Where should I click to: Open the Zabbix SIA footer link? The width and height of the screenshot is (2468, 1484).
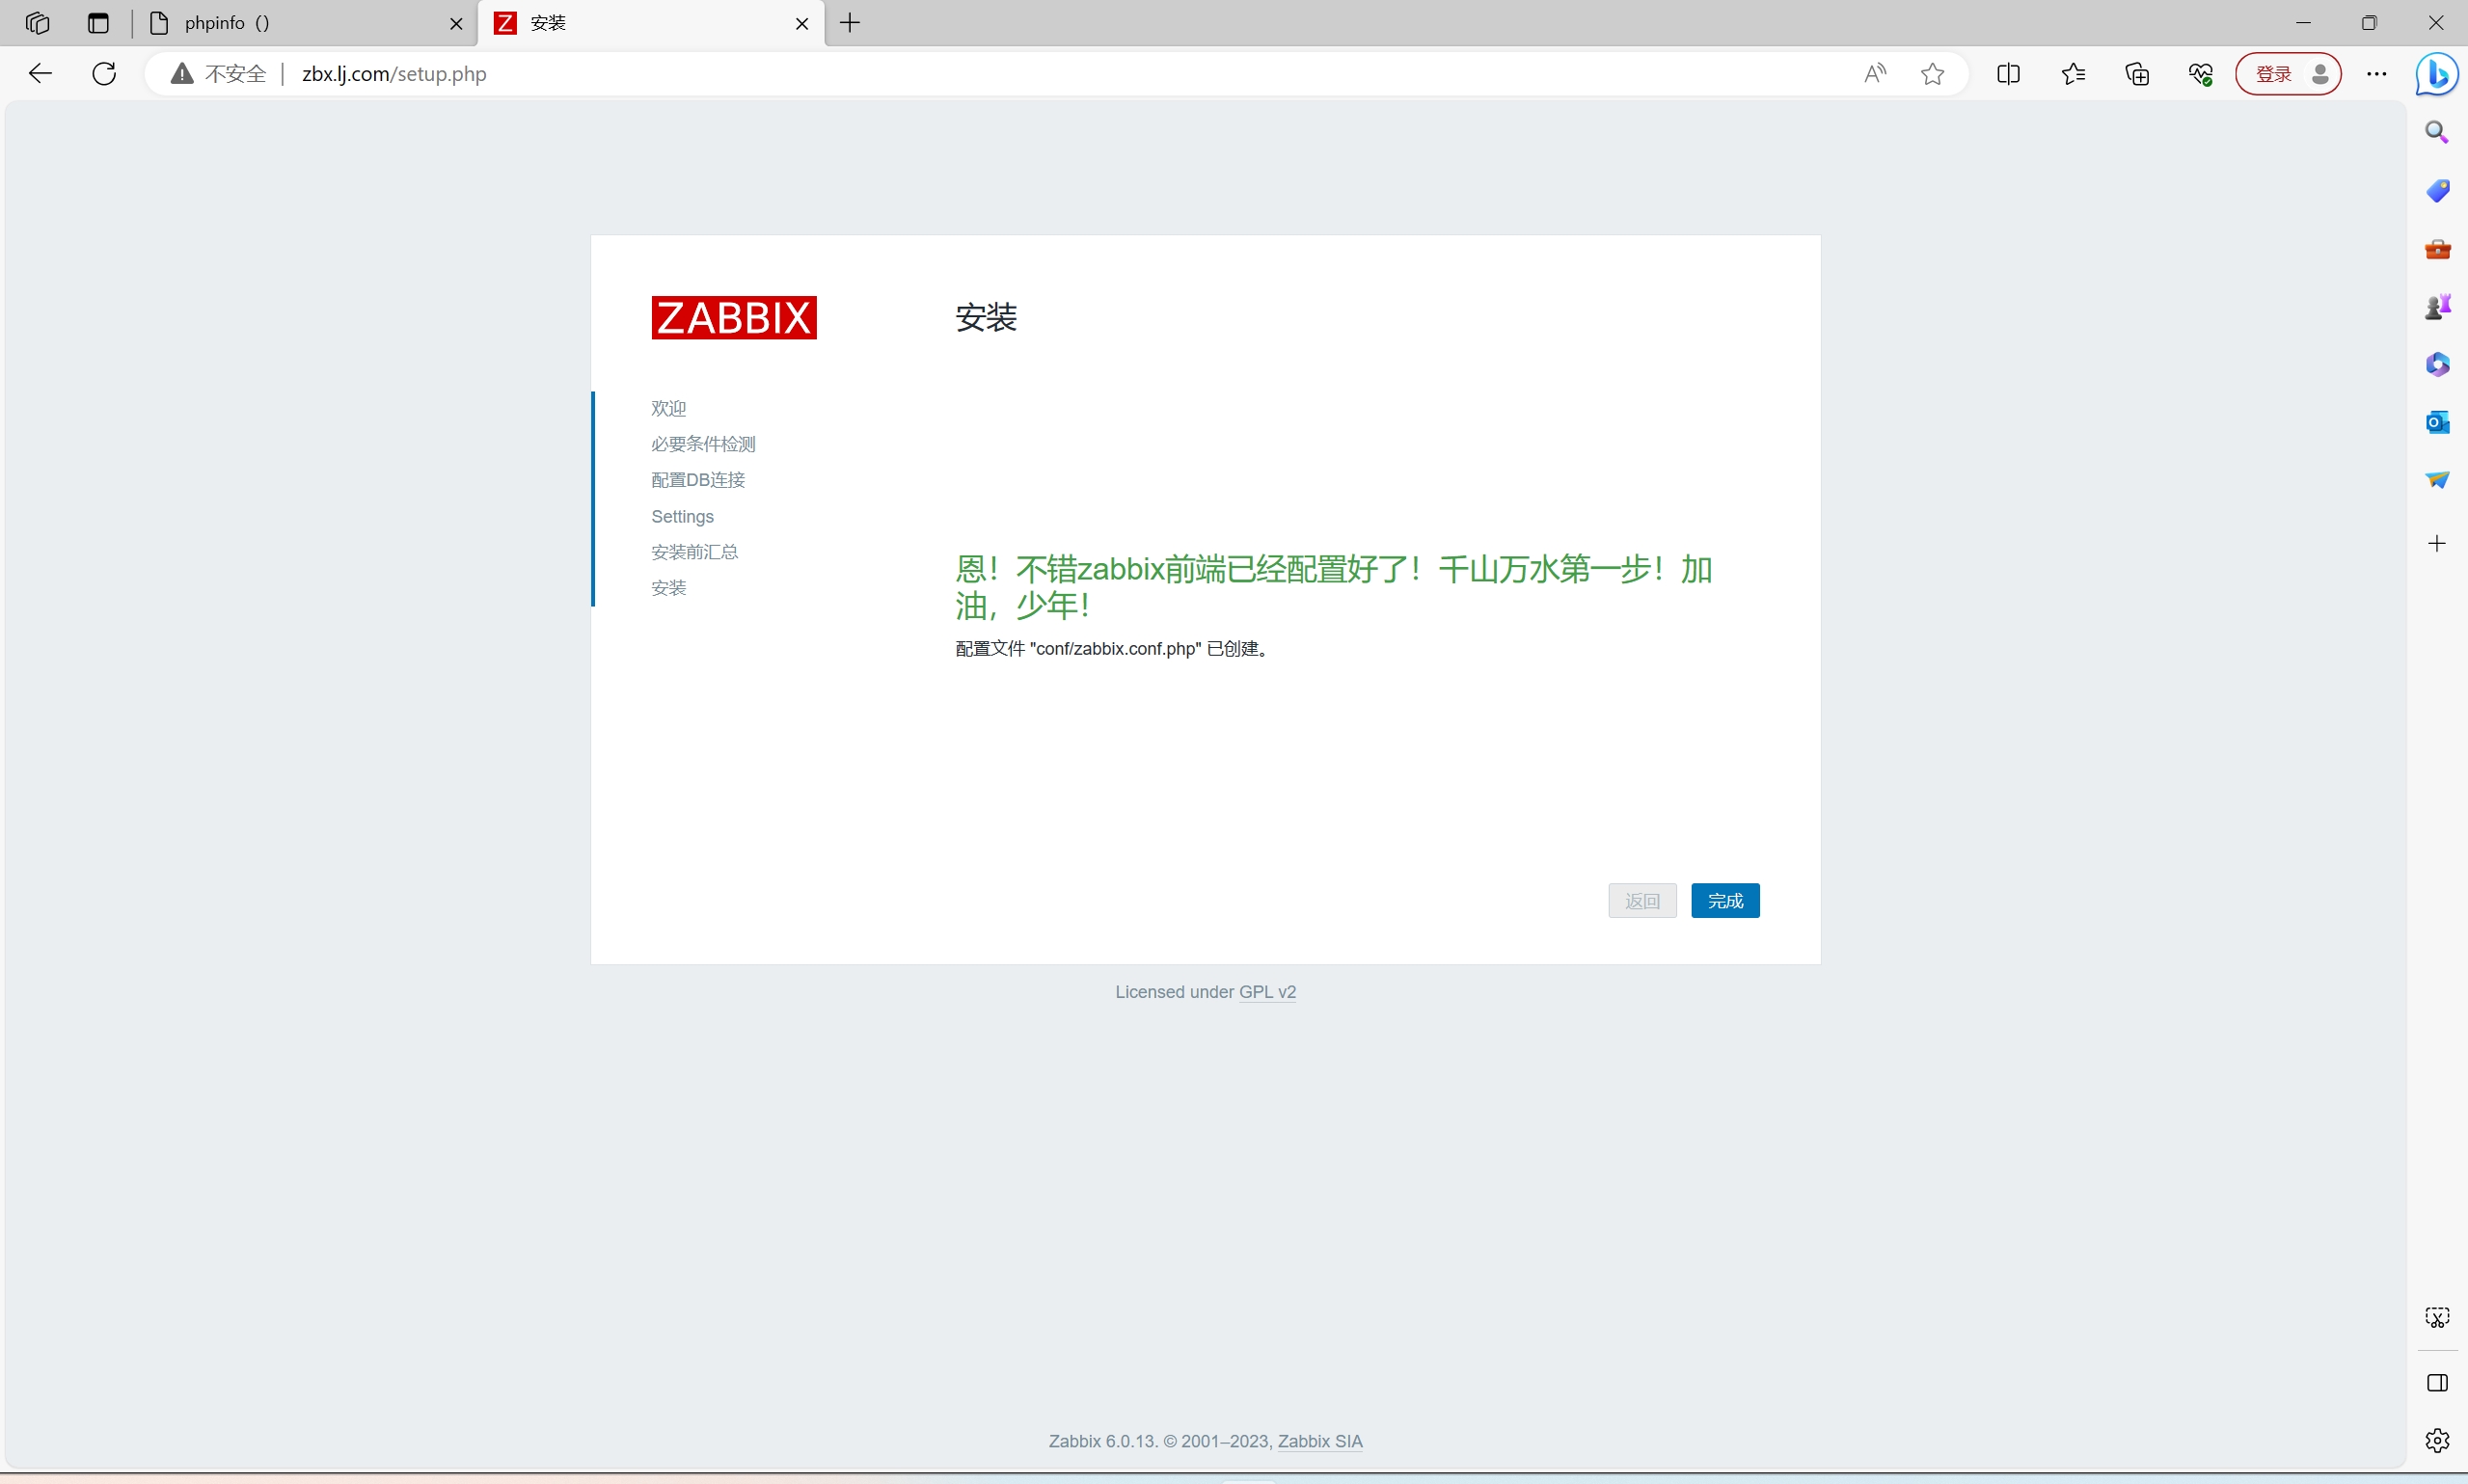click(x=1319, y=1440)
